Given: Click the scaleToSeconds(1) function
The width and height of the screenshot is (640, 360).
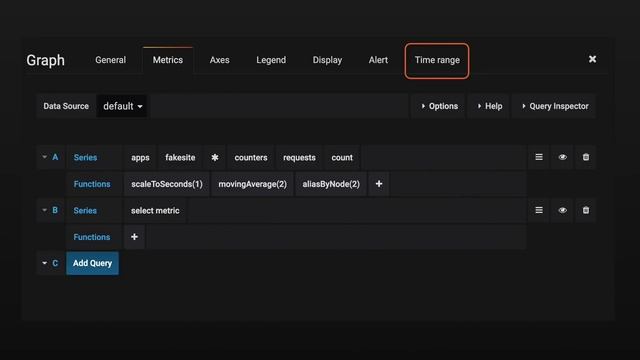Looking at the screenshot, I should [x=167, y=184].
